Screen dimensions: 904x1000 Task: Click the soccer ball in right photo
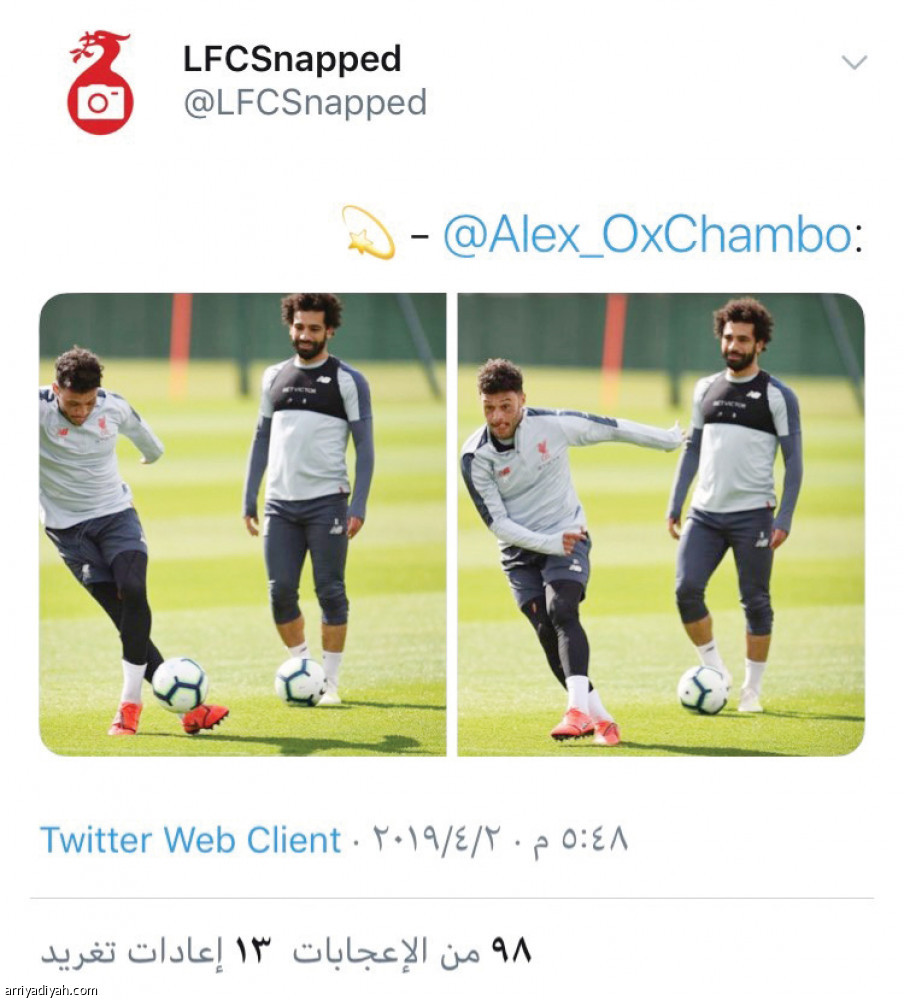[702, 690]
